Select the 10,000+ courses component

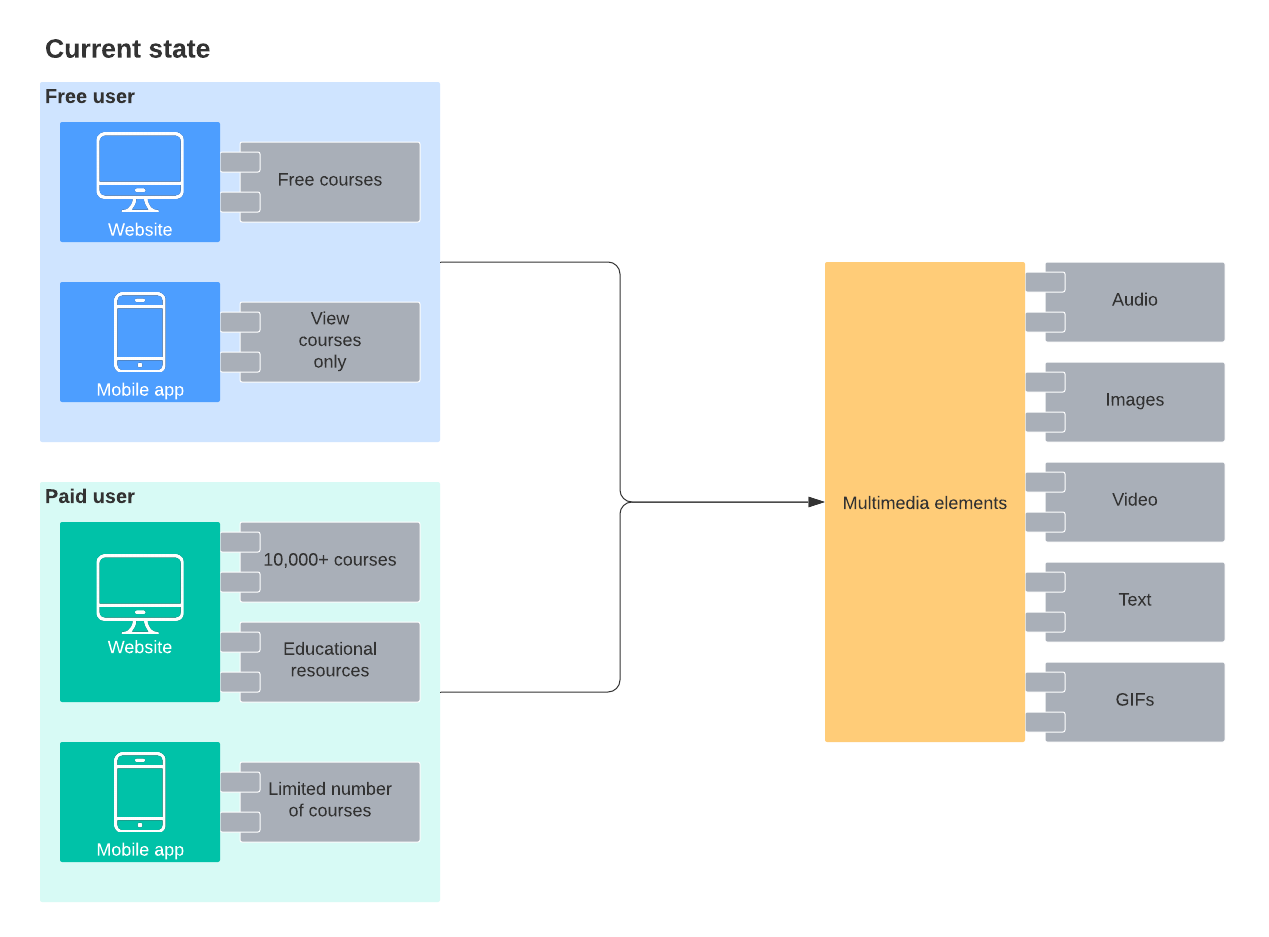(x=330, y=561)
